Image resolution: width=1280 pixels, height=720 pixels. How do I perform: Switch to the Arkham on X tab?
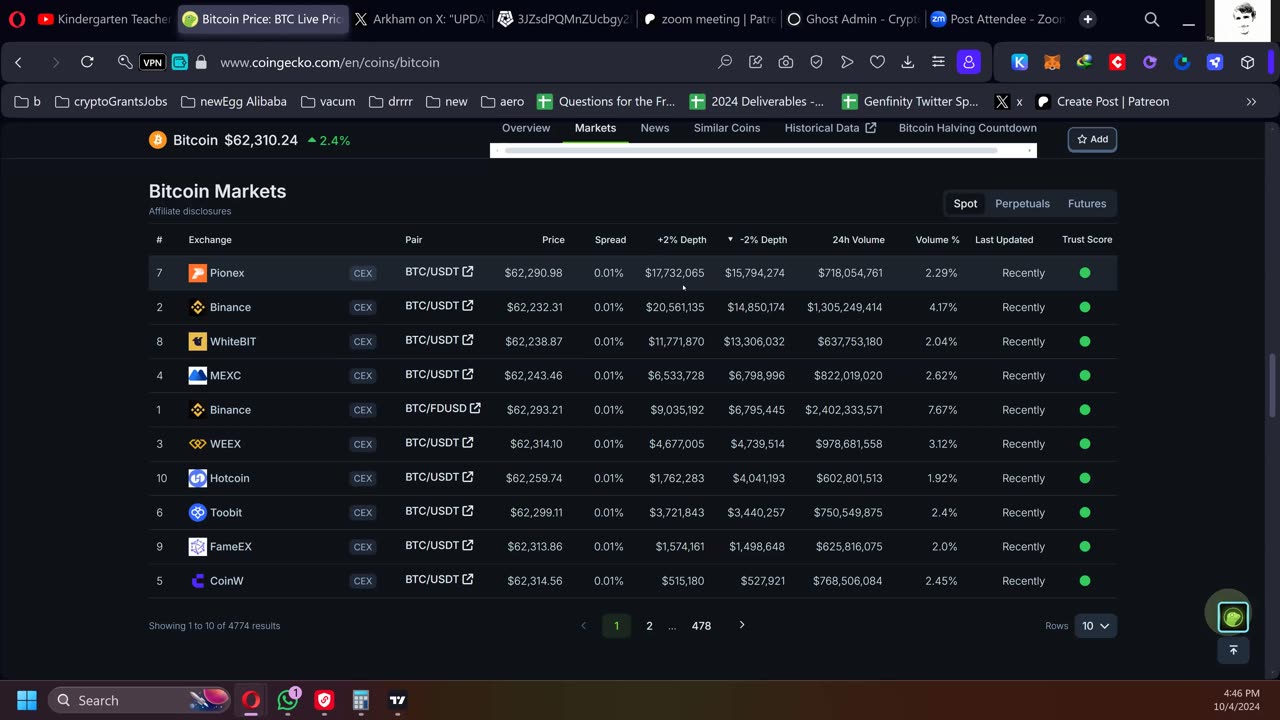pos(419,19)
